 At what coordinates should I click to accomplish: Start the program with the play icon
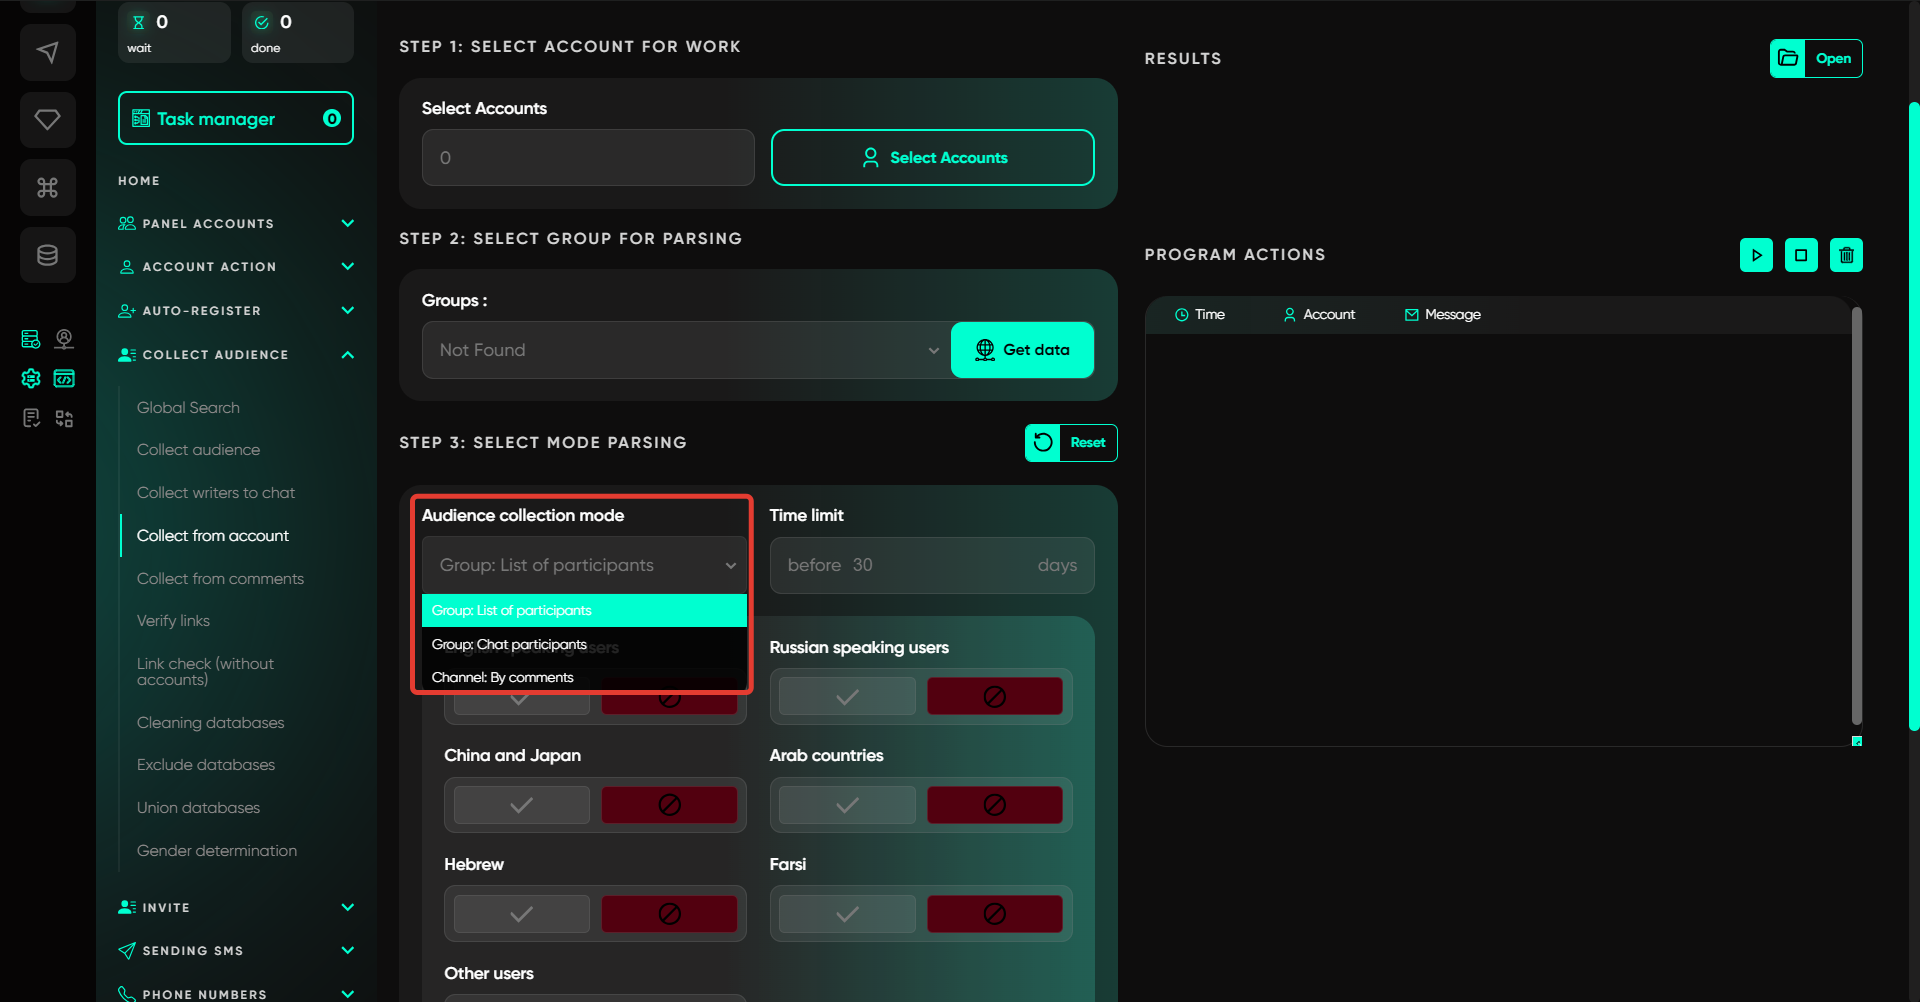(x=1756, y=255)
